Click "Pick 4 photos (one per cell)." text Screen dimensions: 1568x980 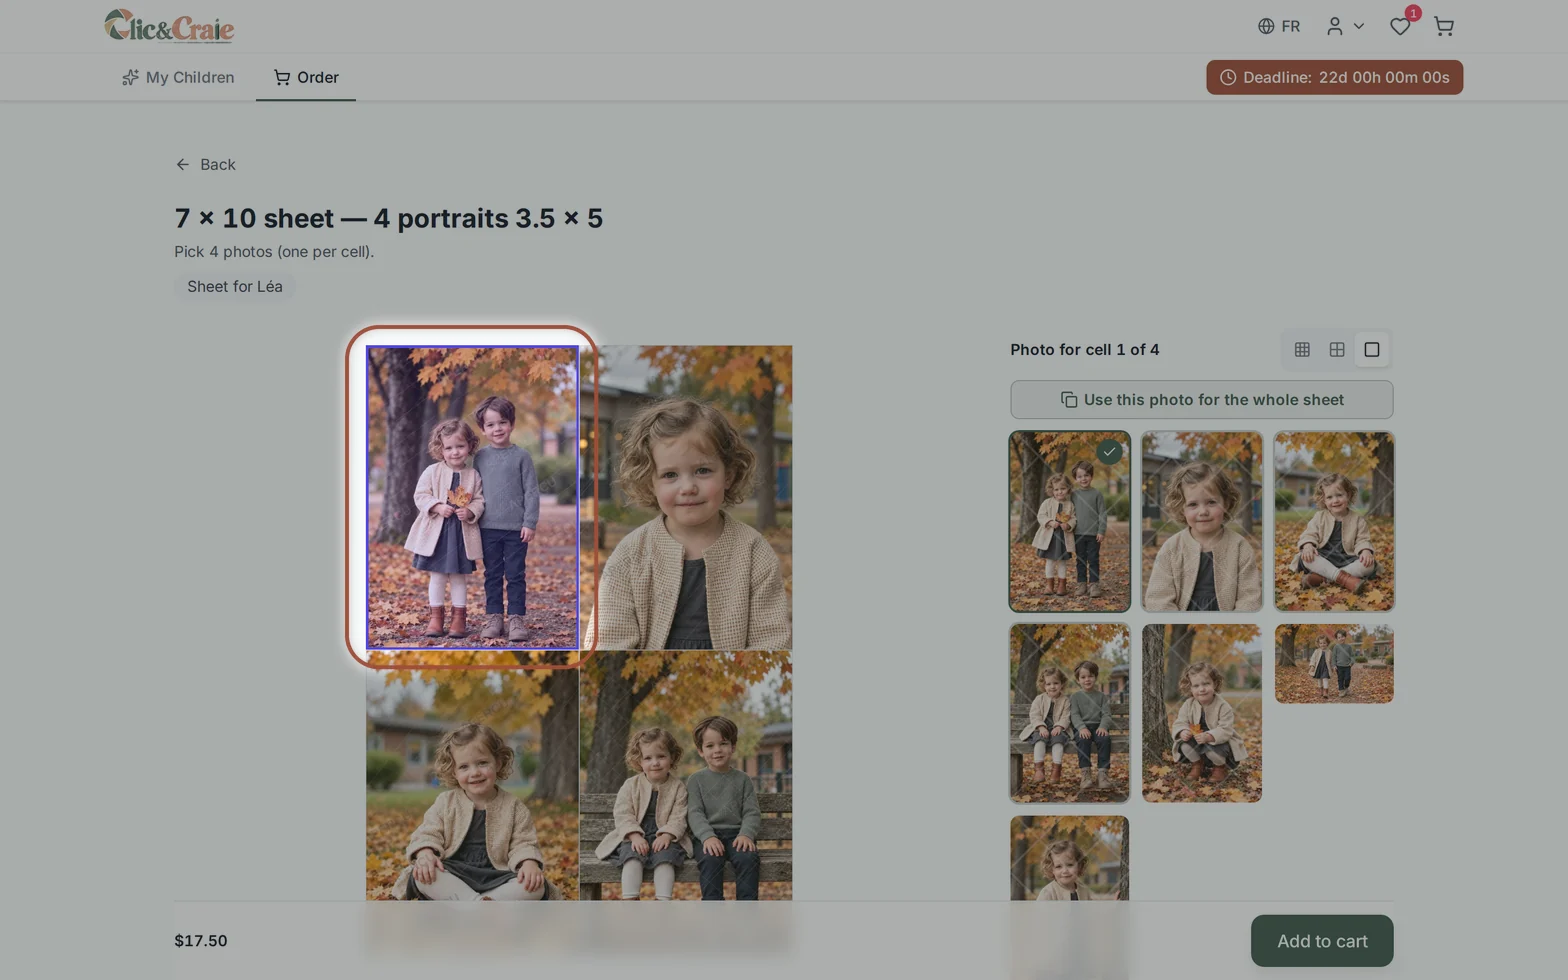click(x=274, y=252)
